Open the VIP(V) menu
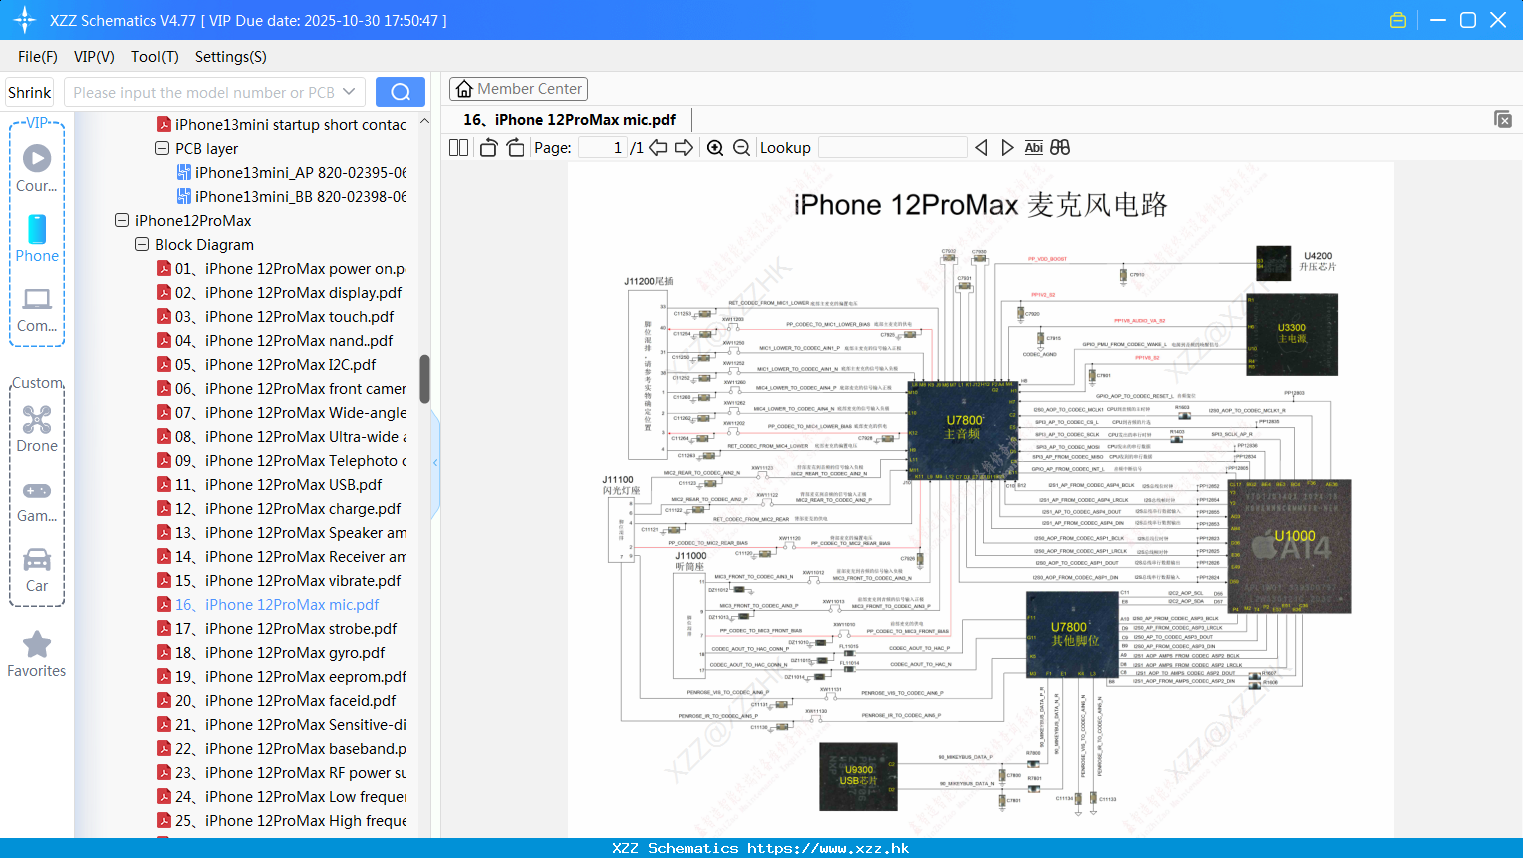The width and height of the screenshot is (1523, 858). tap(94, 57)
